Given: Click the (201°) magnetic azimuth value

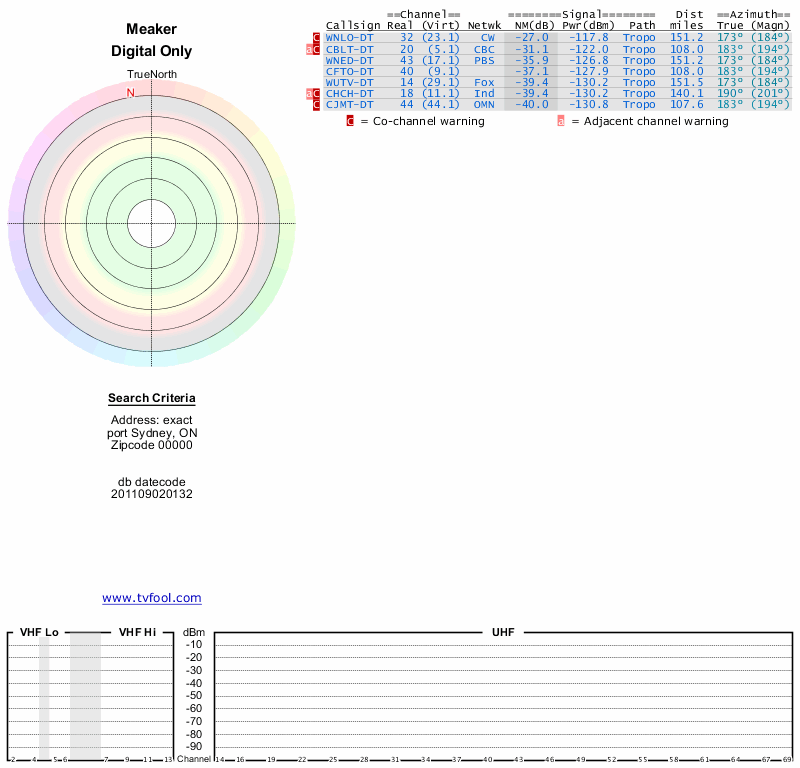Looking at the screenshot, I should [x=770, y=94].
